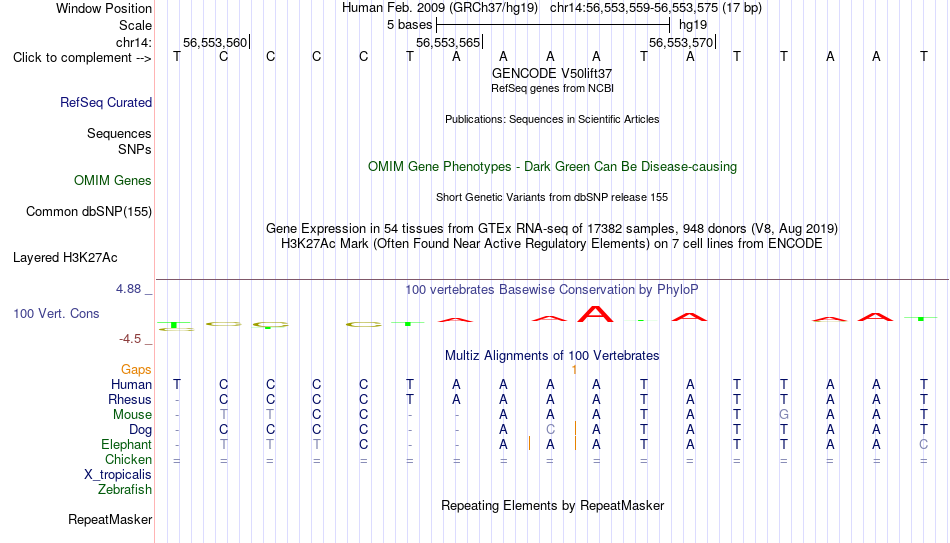Select the Elephant species label
The height and width of the screenshot is (543, 950).
point(126,445)
